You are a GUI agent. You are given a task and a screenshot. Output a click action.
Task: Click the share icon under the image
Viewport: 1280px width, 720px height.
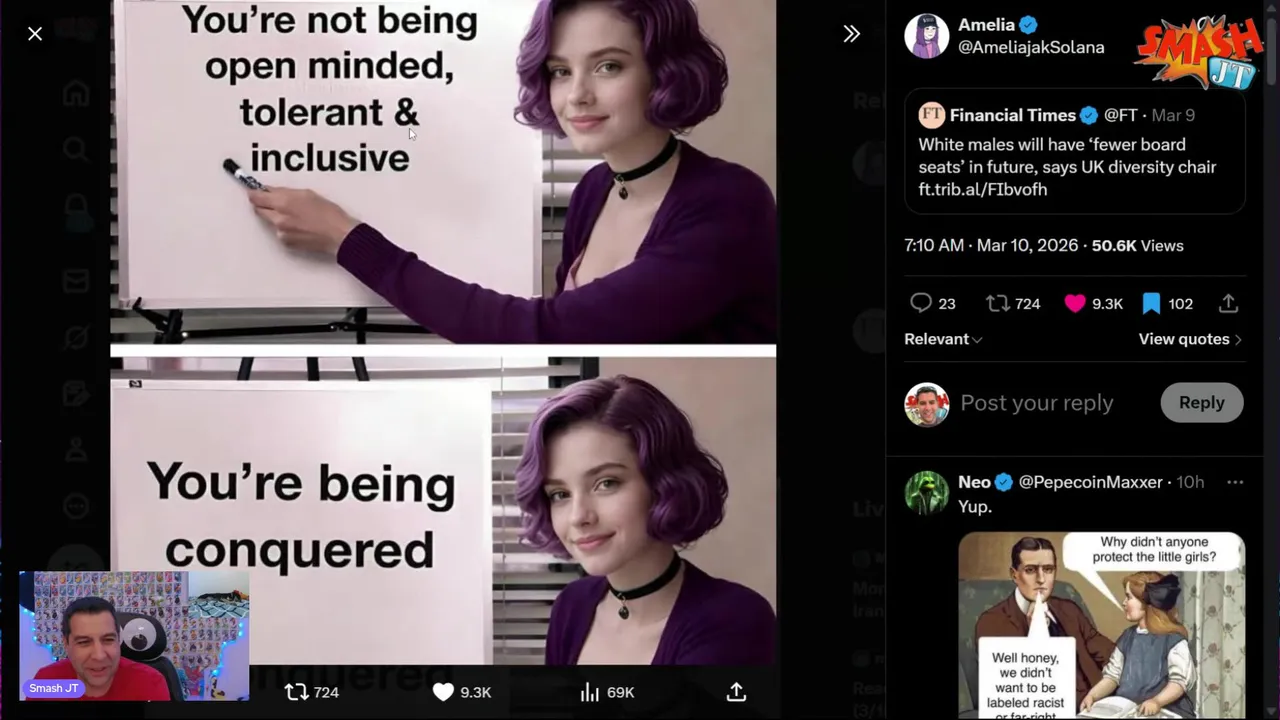(x=736, y=692)
